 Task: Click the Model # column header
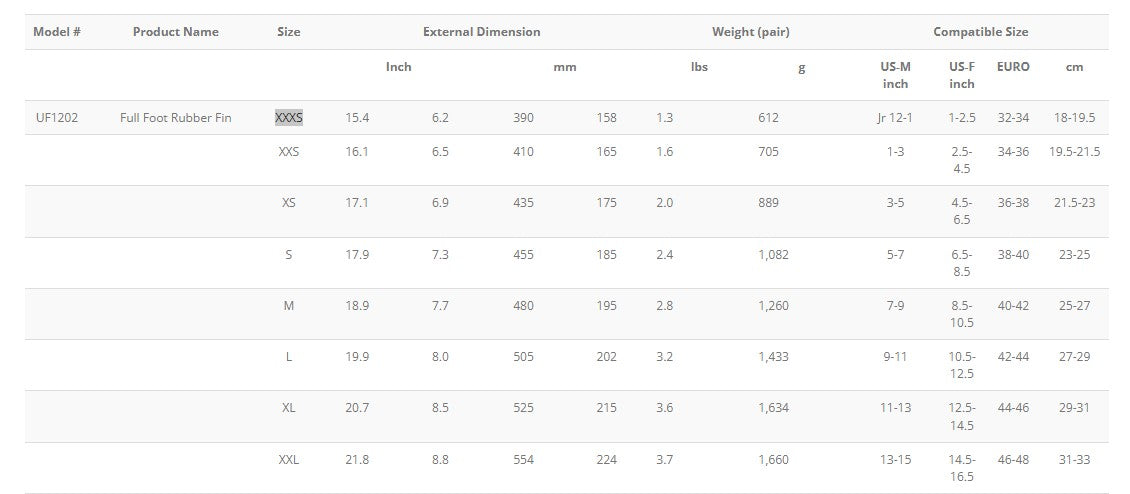tap(57, 32)
